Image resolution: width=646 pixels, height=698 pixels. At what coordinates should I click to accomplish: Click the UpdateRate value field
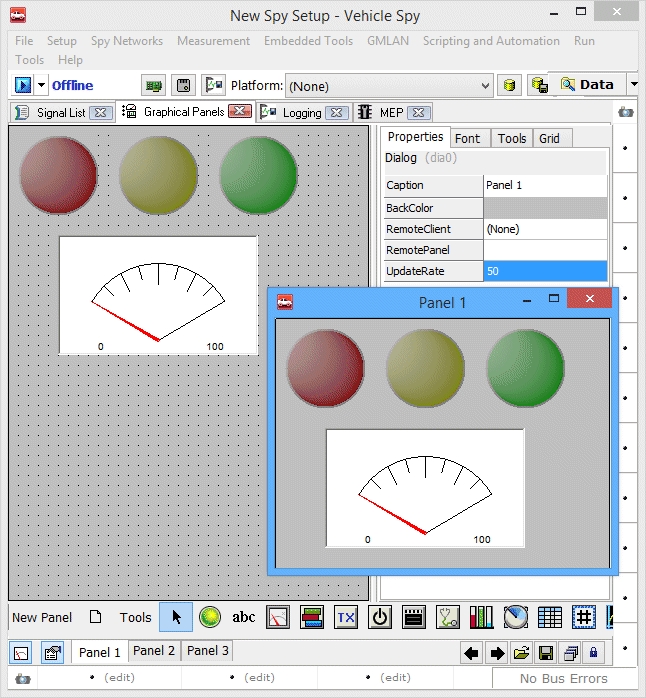click(x=545, y=271)
